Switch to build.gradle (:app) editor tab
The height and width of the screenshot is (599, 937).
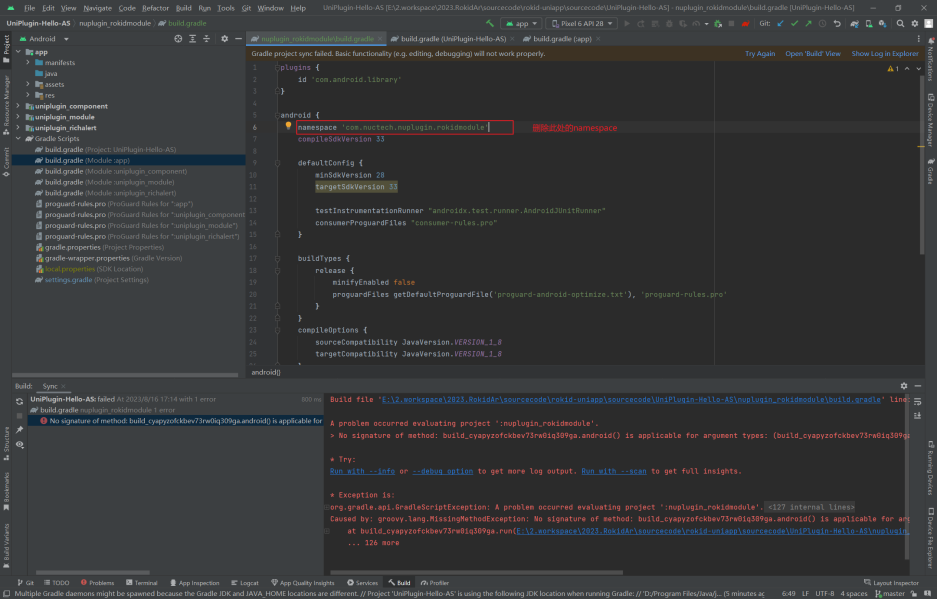click(x=561, y=38)
